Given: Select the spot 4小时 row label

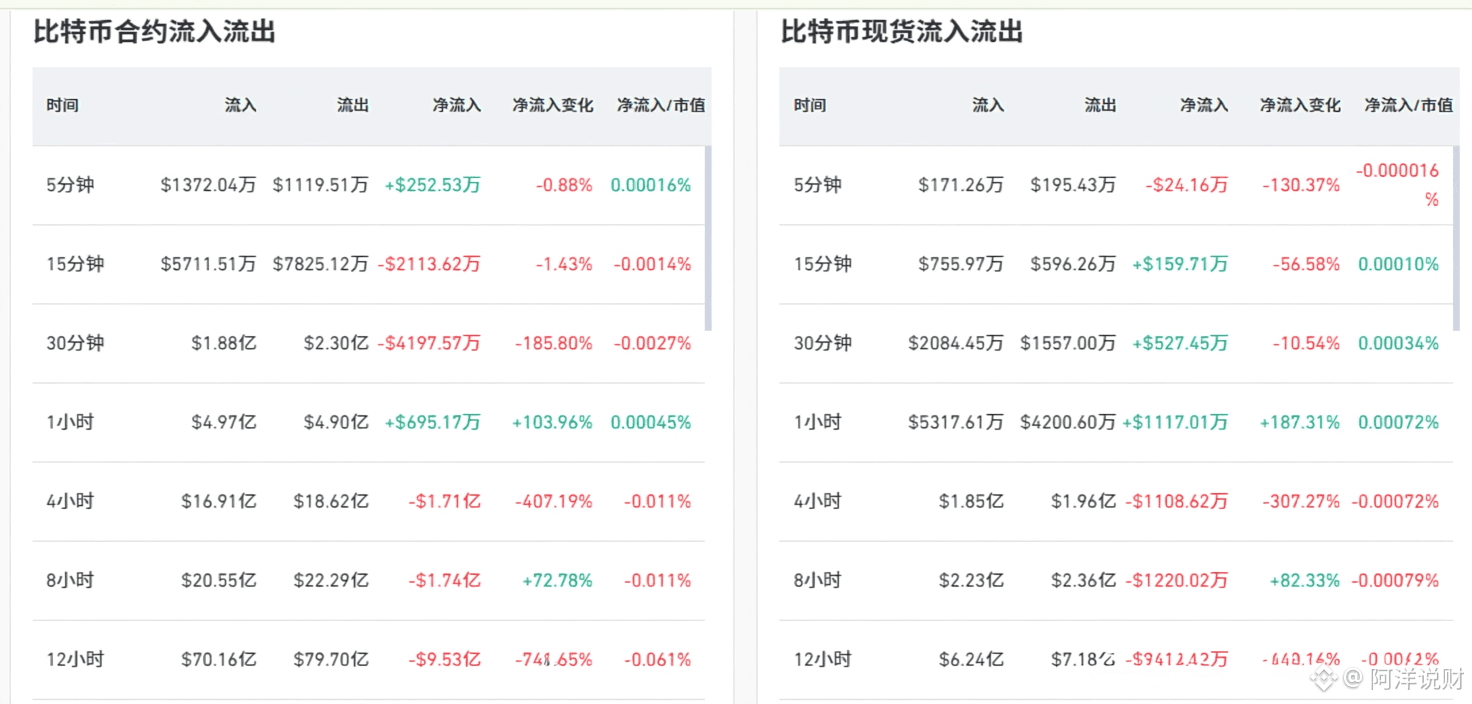Looking at the screenshot, I should [x=818, y=501].
